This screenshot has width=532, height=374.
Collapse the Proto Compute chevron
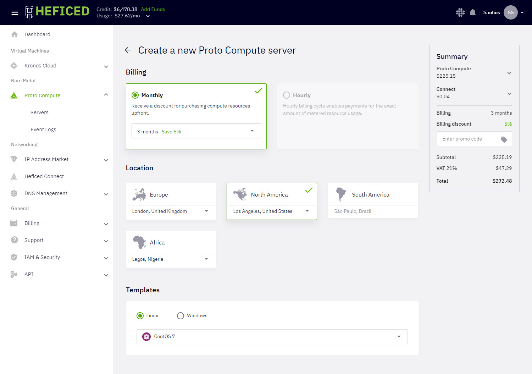click(106, 95)
